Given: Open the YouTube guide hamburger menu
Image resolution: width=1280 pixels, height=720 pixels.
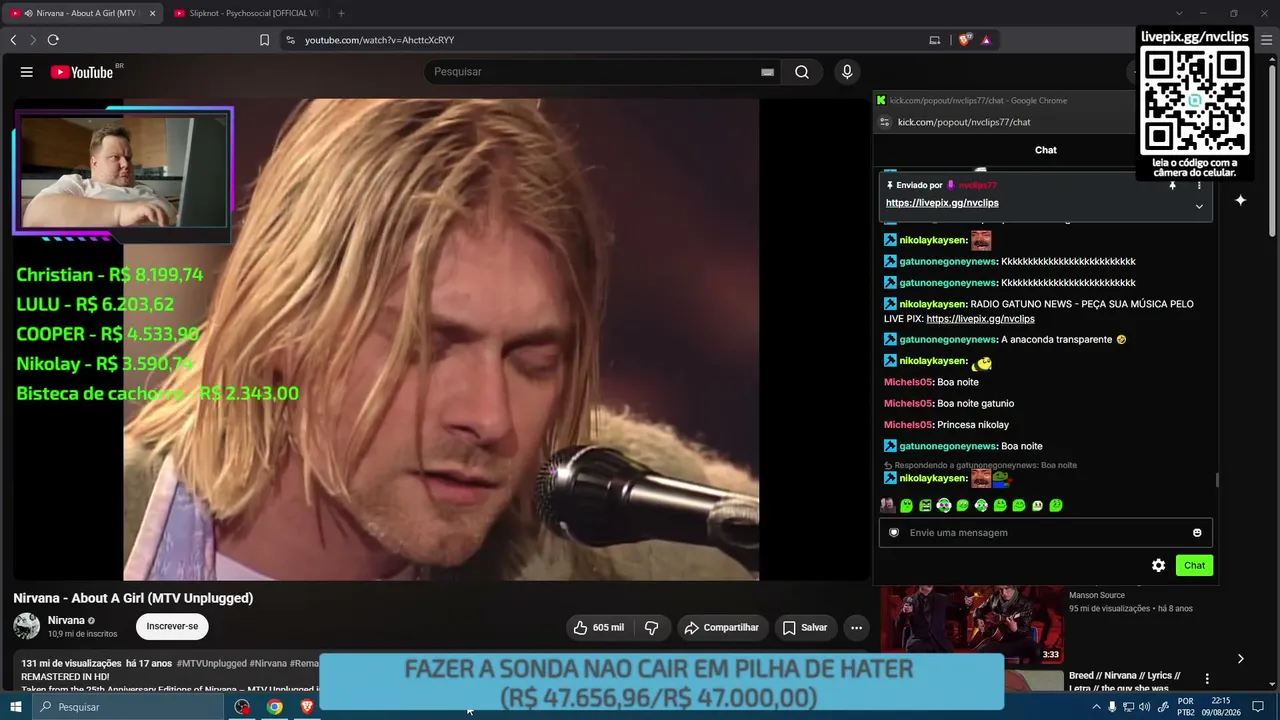Looking at the screenshot, I should point(27,72).
